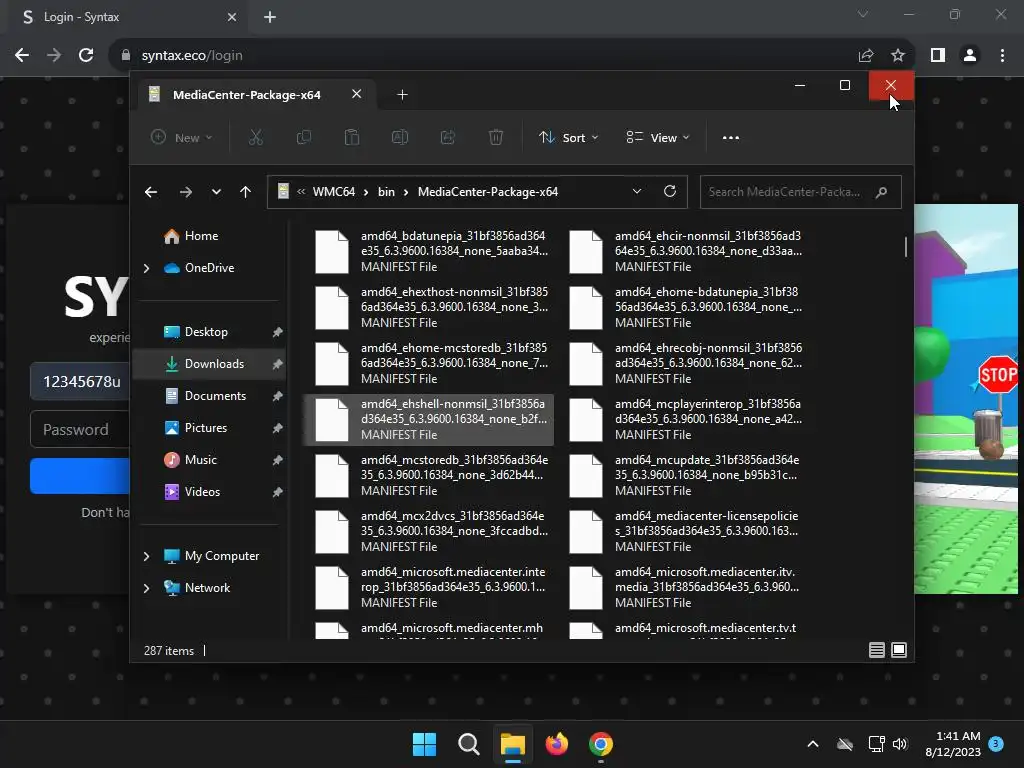The image size is (1024, 768).
Task: Click bin in breadcrumb path
Action: (x=386, y=192)
